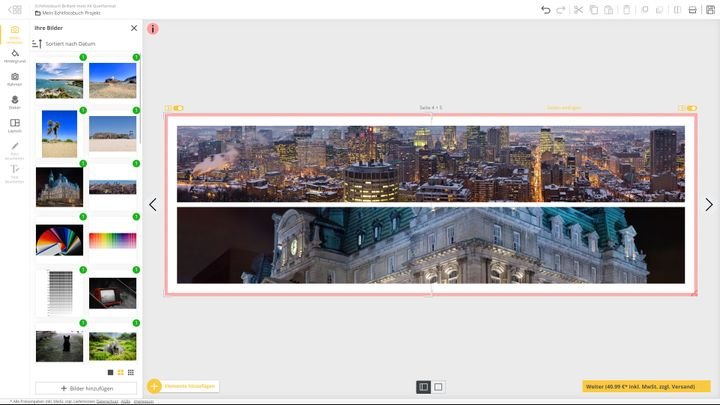Go to next page spread arrow
720x405 pixels.
tap(709, 205)
